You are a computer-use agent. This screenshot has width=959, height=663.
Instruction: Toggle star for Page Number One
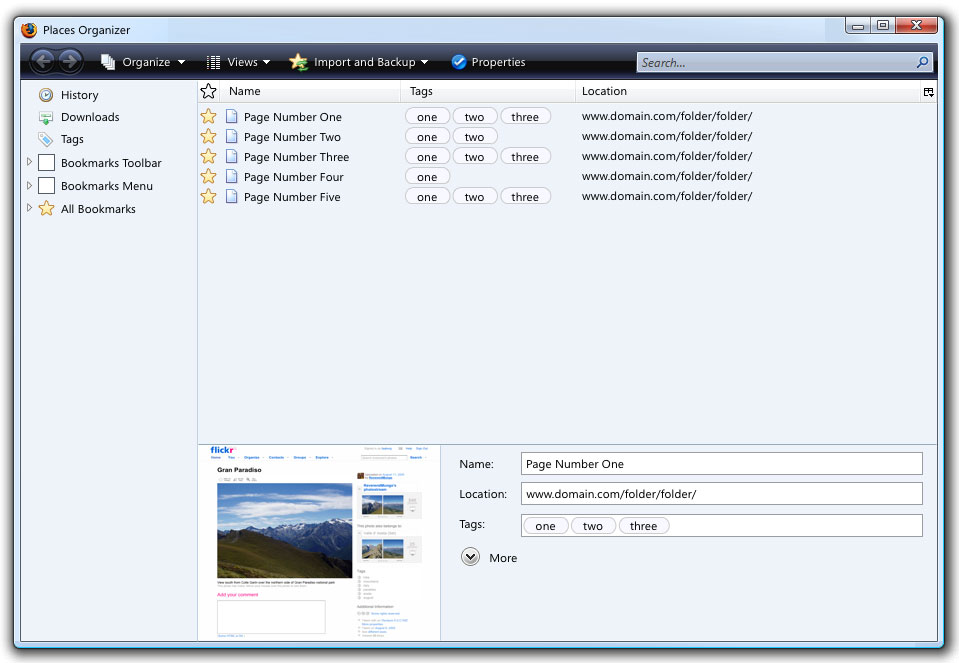click(x=208, y=117)
